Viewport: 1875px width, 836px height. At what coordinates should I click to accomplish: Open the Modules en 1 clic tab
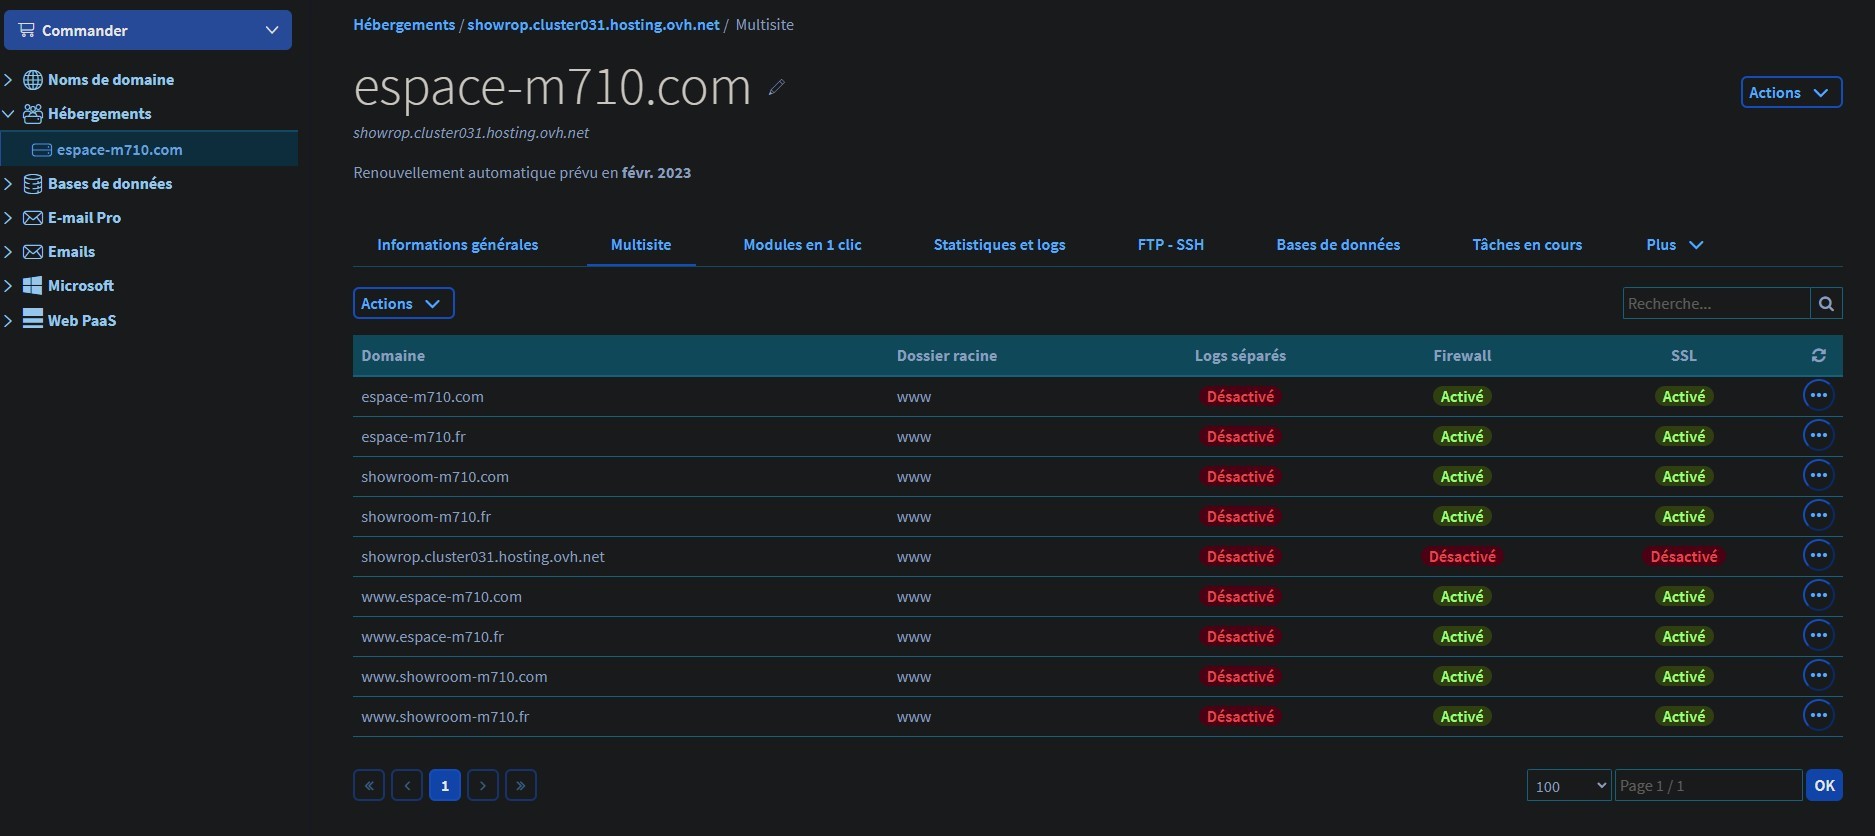[802, 244]
